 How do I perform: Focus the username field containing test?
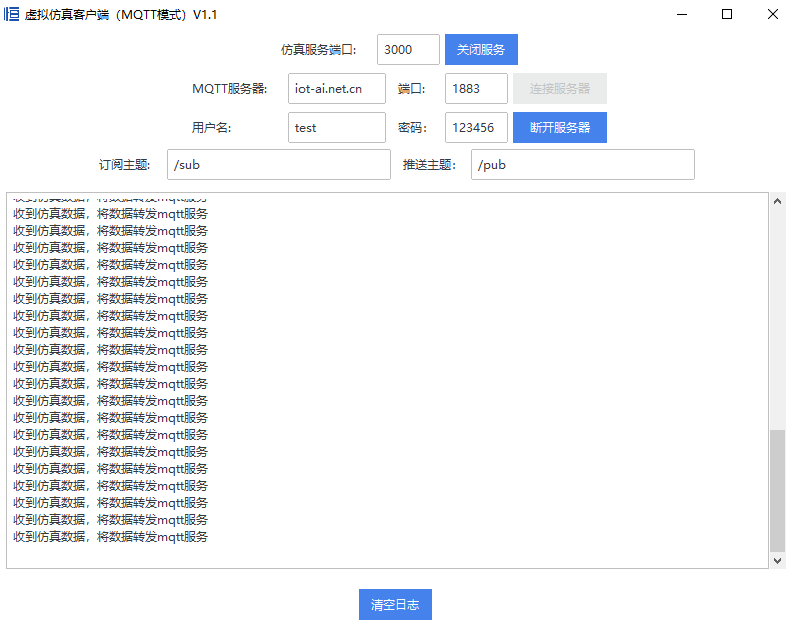click(x=336, y=127)
